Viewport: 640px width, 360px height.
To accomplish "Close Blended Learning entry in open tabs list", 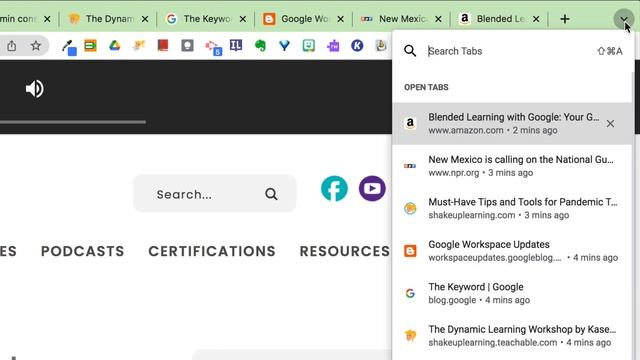I will click(x=610, y=124).
